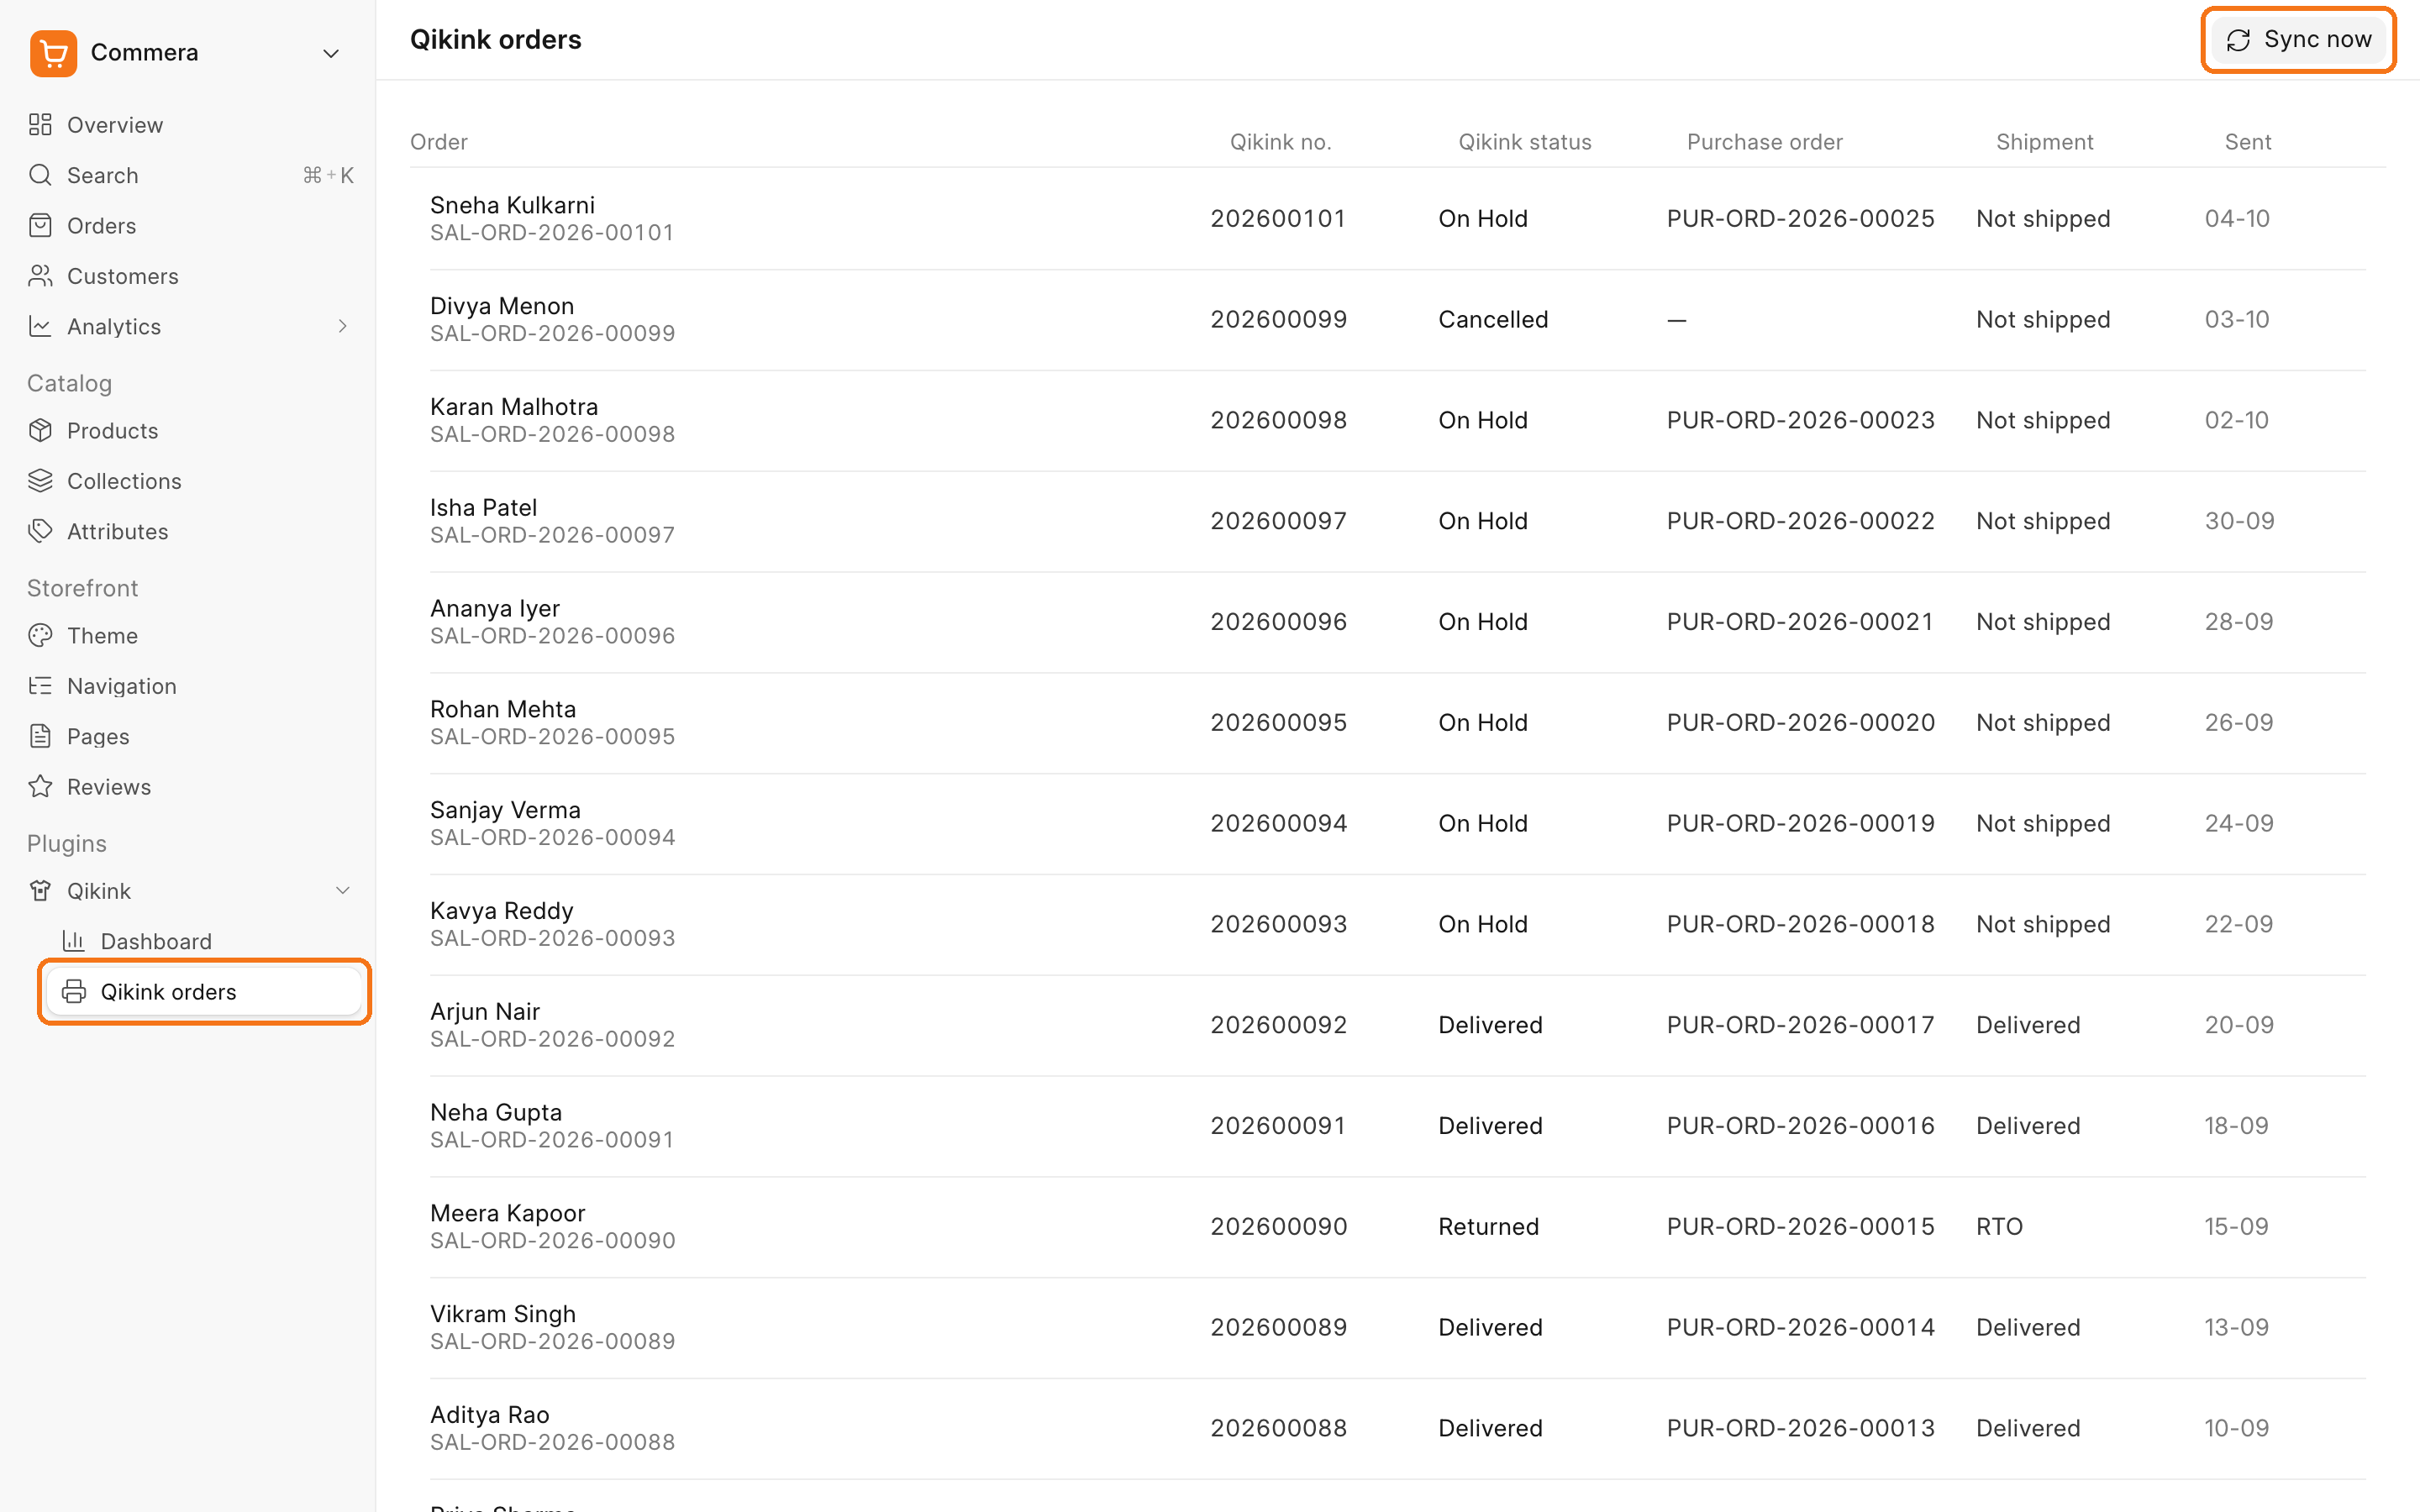This screenshot has height=1512, width=2420.
Task: Click the Qikink status column header
Action: (1525, 142)
